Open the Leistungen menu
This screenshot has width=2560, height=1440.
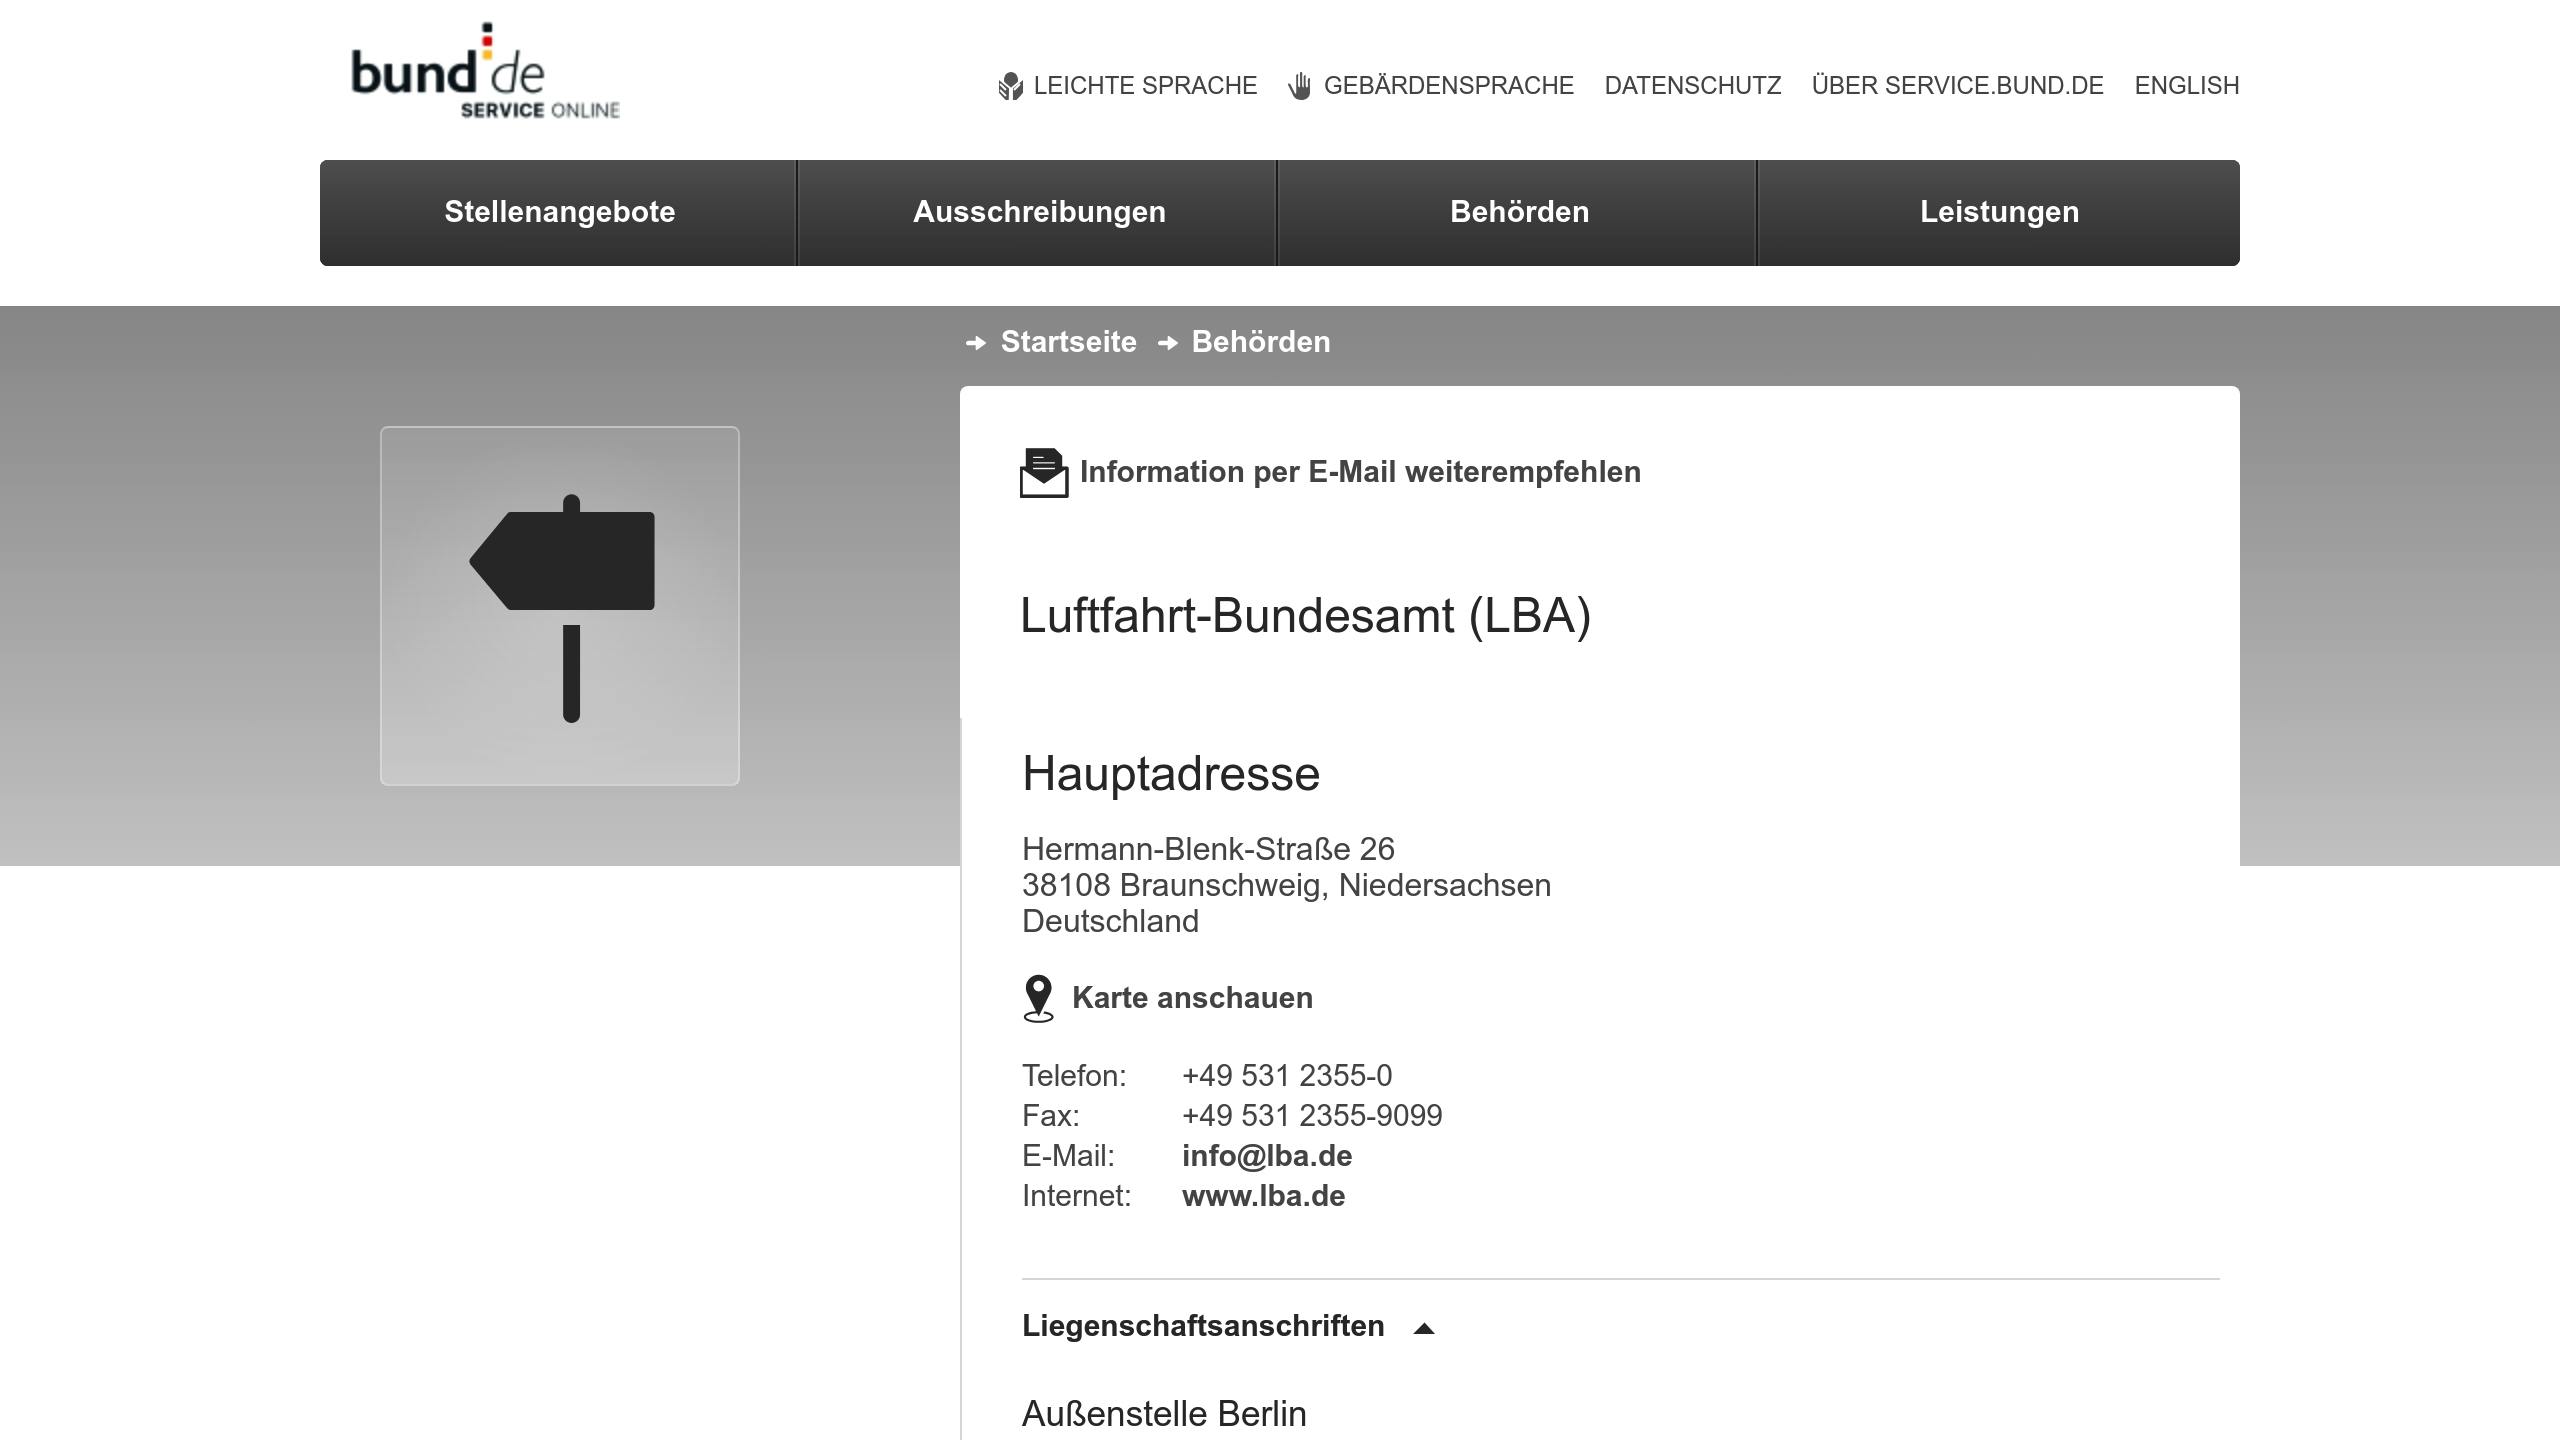click(1999, 212)
